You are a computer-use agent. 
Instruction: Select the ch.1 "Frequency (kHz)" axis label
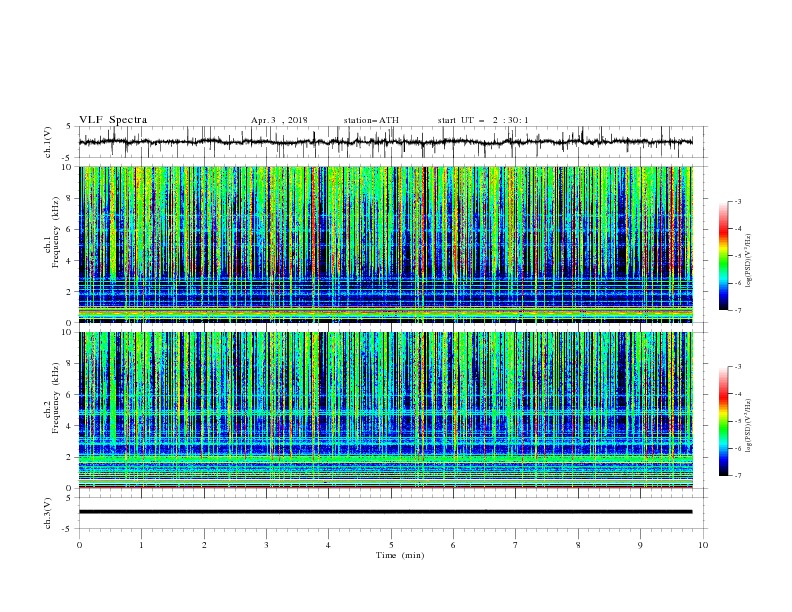point(55,233)
